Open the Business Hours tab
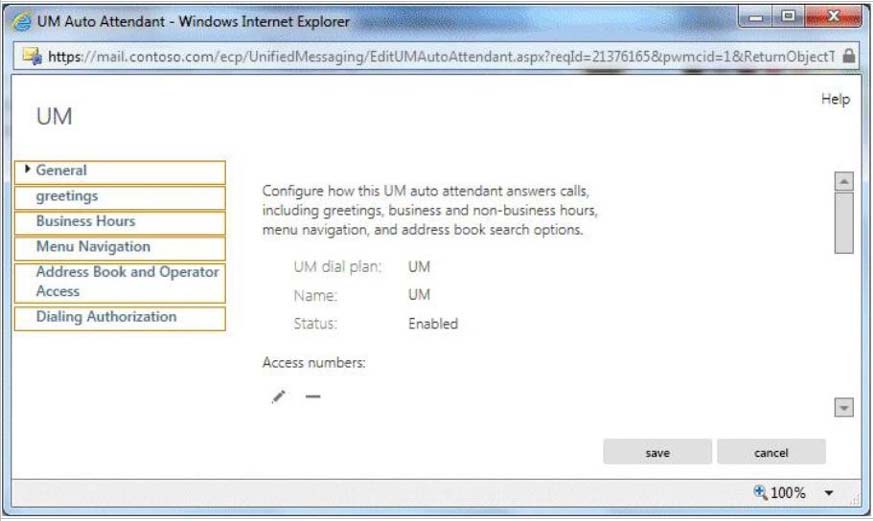 119,222
